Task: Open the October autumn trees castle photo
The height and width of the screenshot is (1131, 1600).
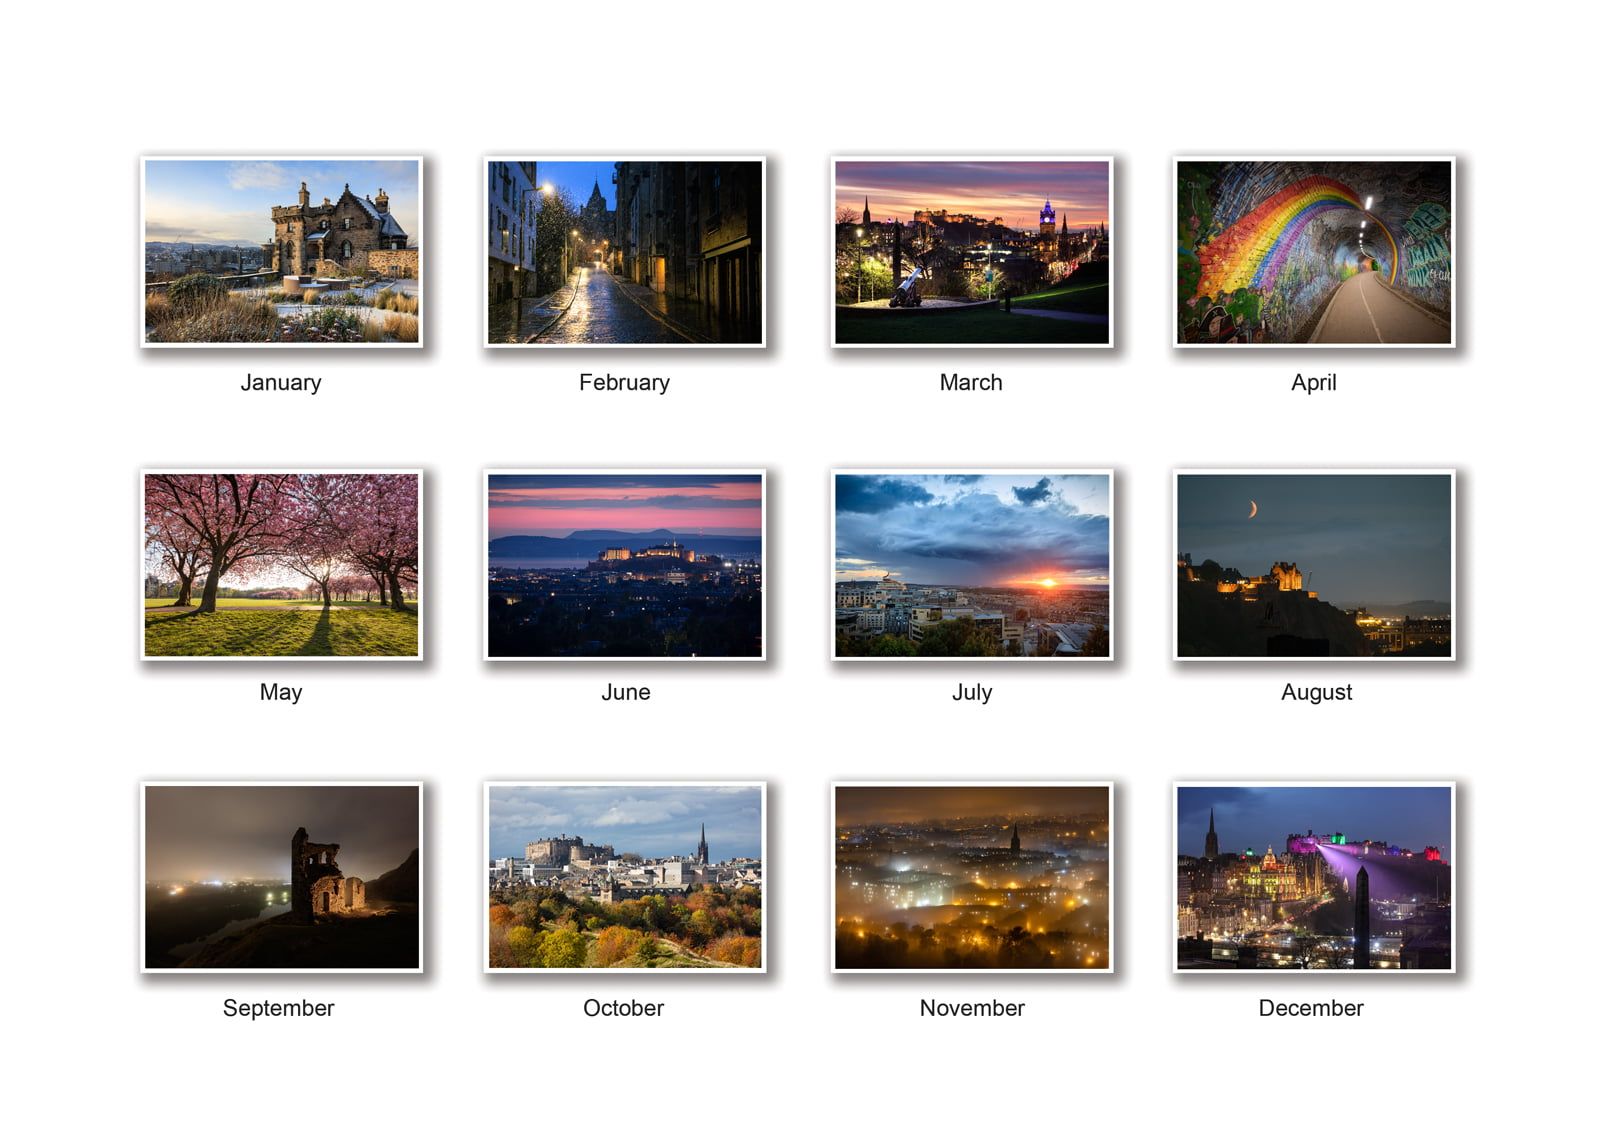Action: (x=625, y=877)
